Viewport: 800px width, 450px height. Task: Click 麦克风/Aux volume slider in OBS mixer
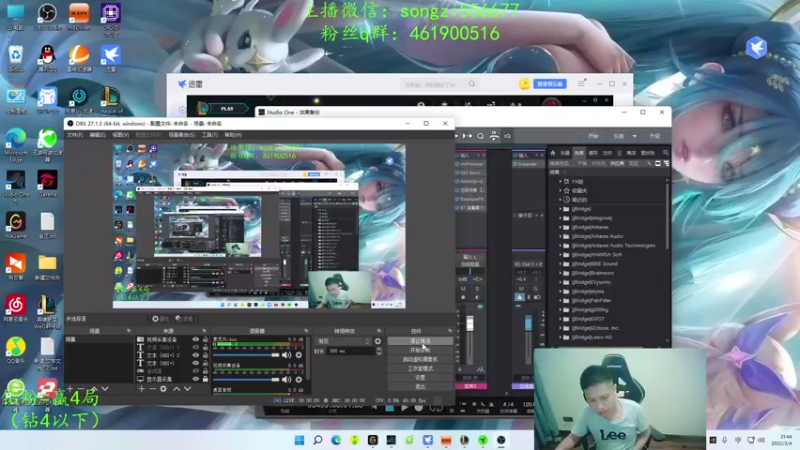point(246,355)
